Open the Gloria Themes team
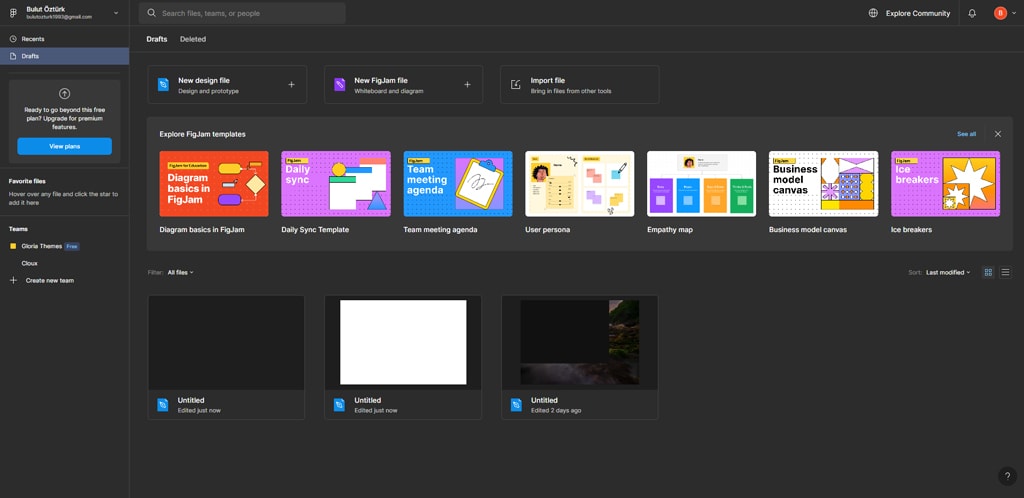This screenshot has width=1024, height=498. pyautogui.click(x=42, y=246)
